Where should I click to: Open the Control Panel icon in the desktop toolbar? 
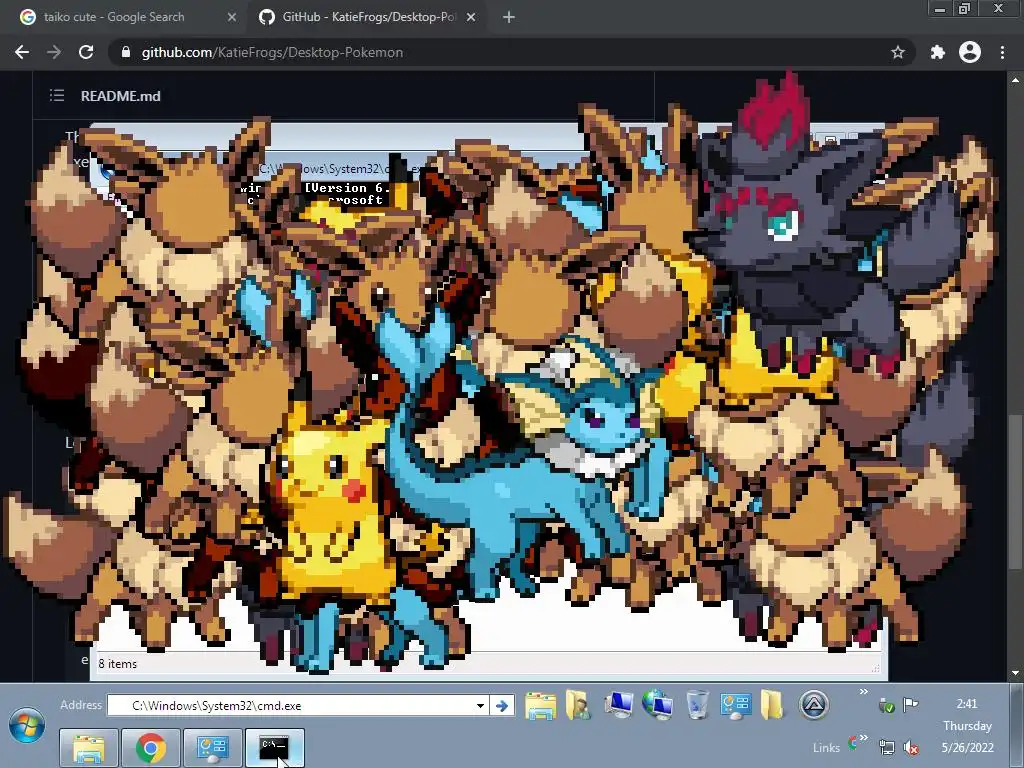tap(735, 705)
